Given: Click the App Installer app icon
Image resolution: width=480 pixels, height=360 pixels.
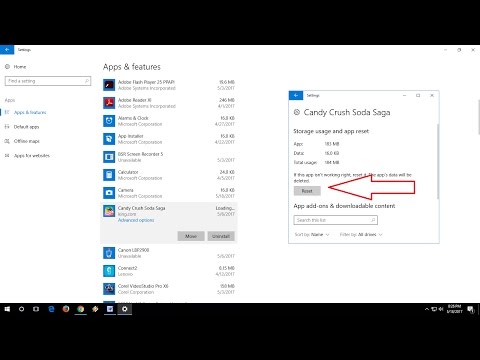Looking at the screenshot, I should coord(109,139).
